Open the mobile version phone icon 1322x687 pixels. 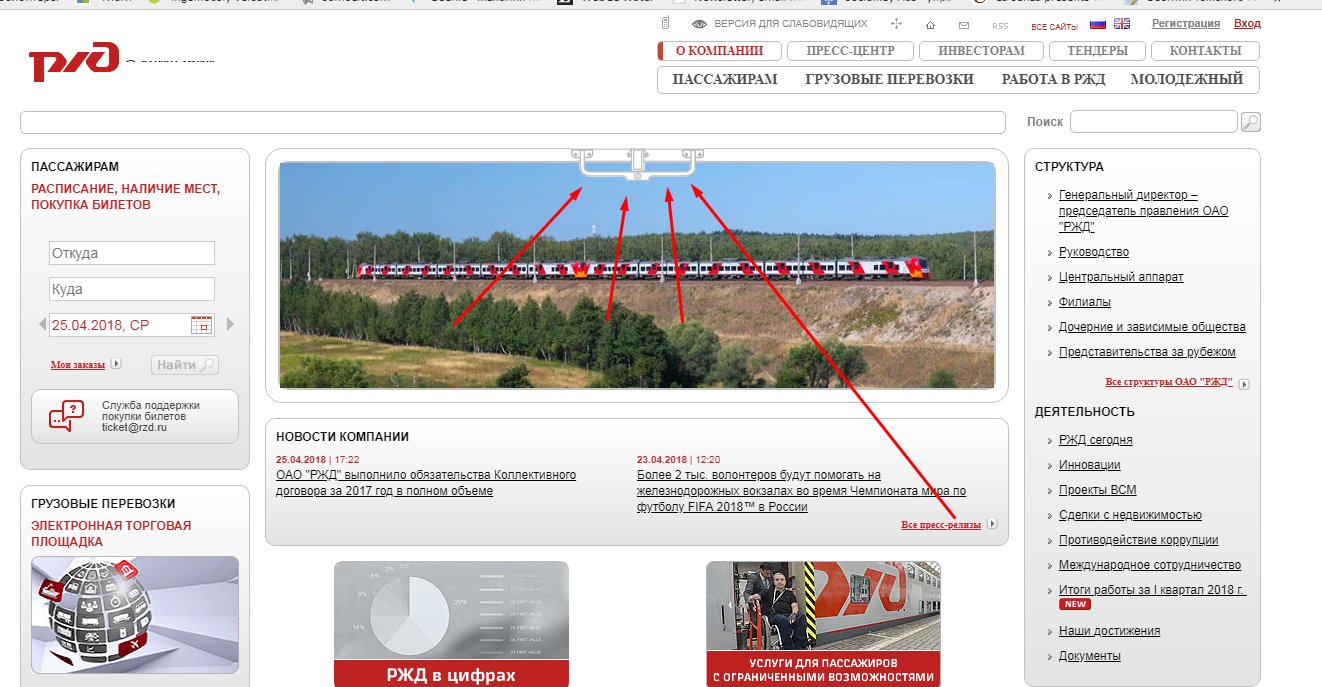coord(667,23)
